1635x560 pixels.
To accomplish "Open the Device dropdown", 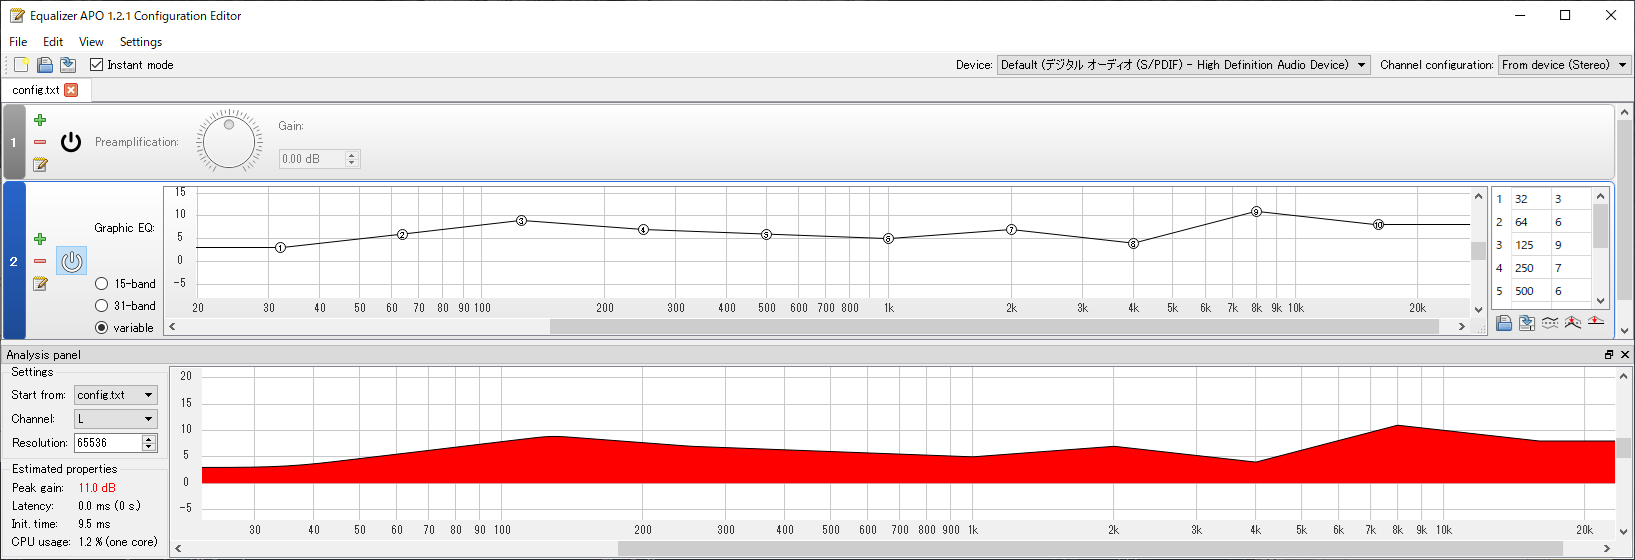I will pos(1184,65).
